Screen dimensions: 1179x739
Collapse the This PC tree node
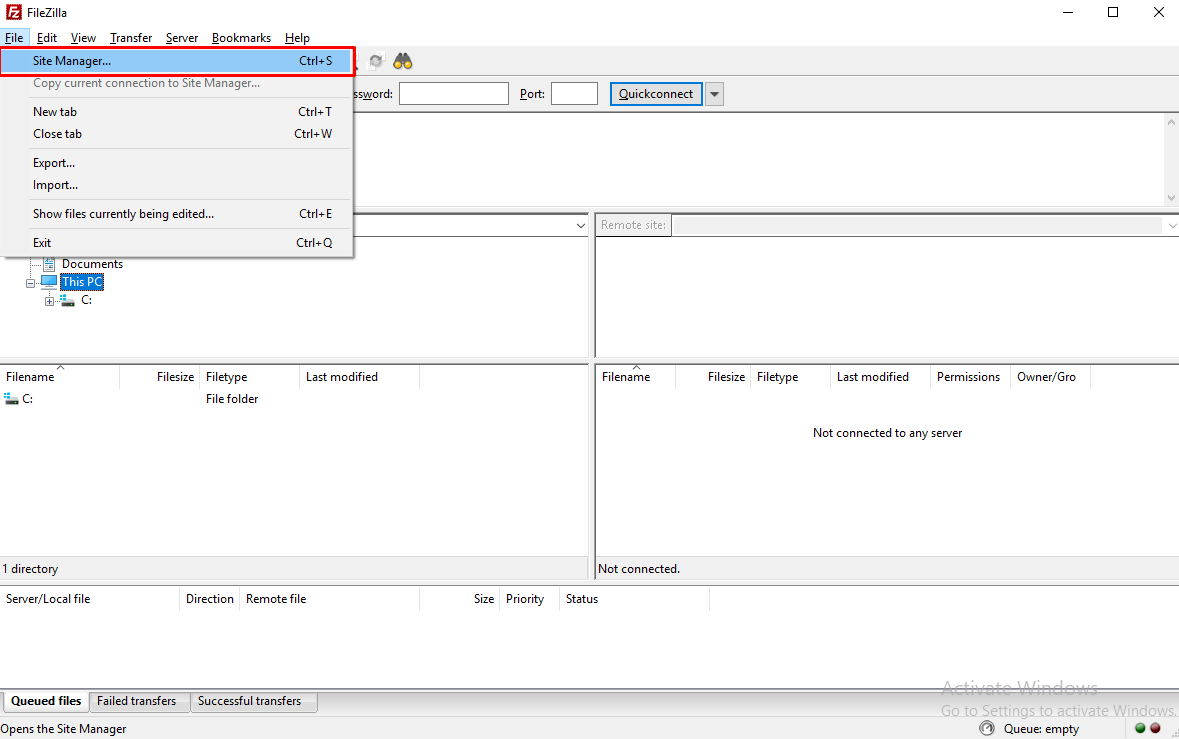coord(31,283)
